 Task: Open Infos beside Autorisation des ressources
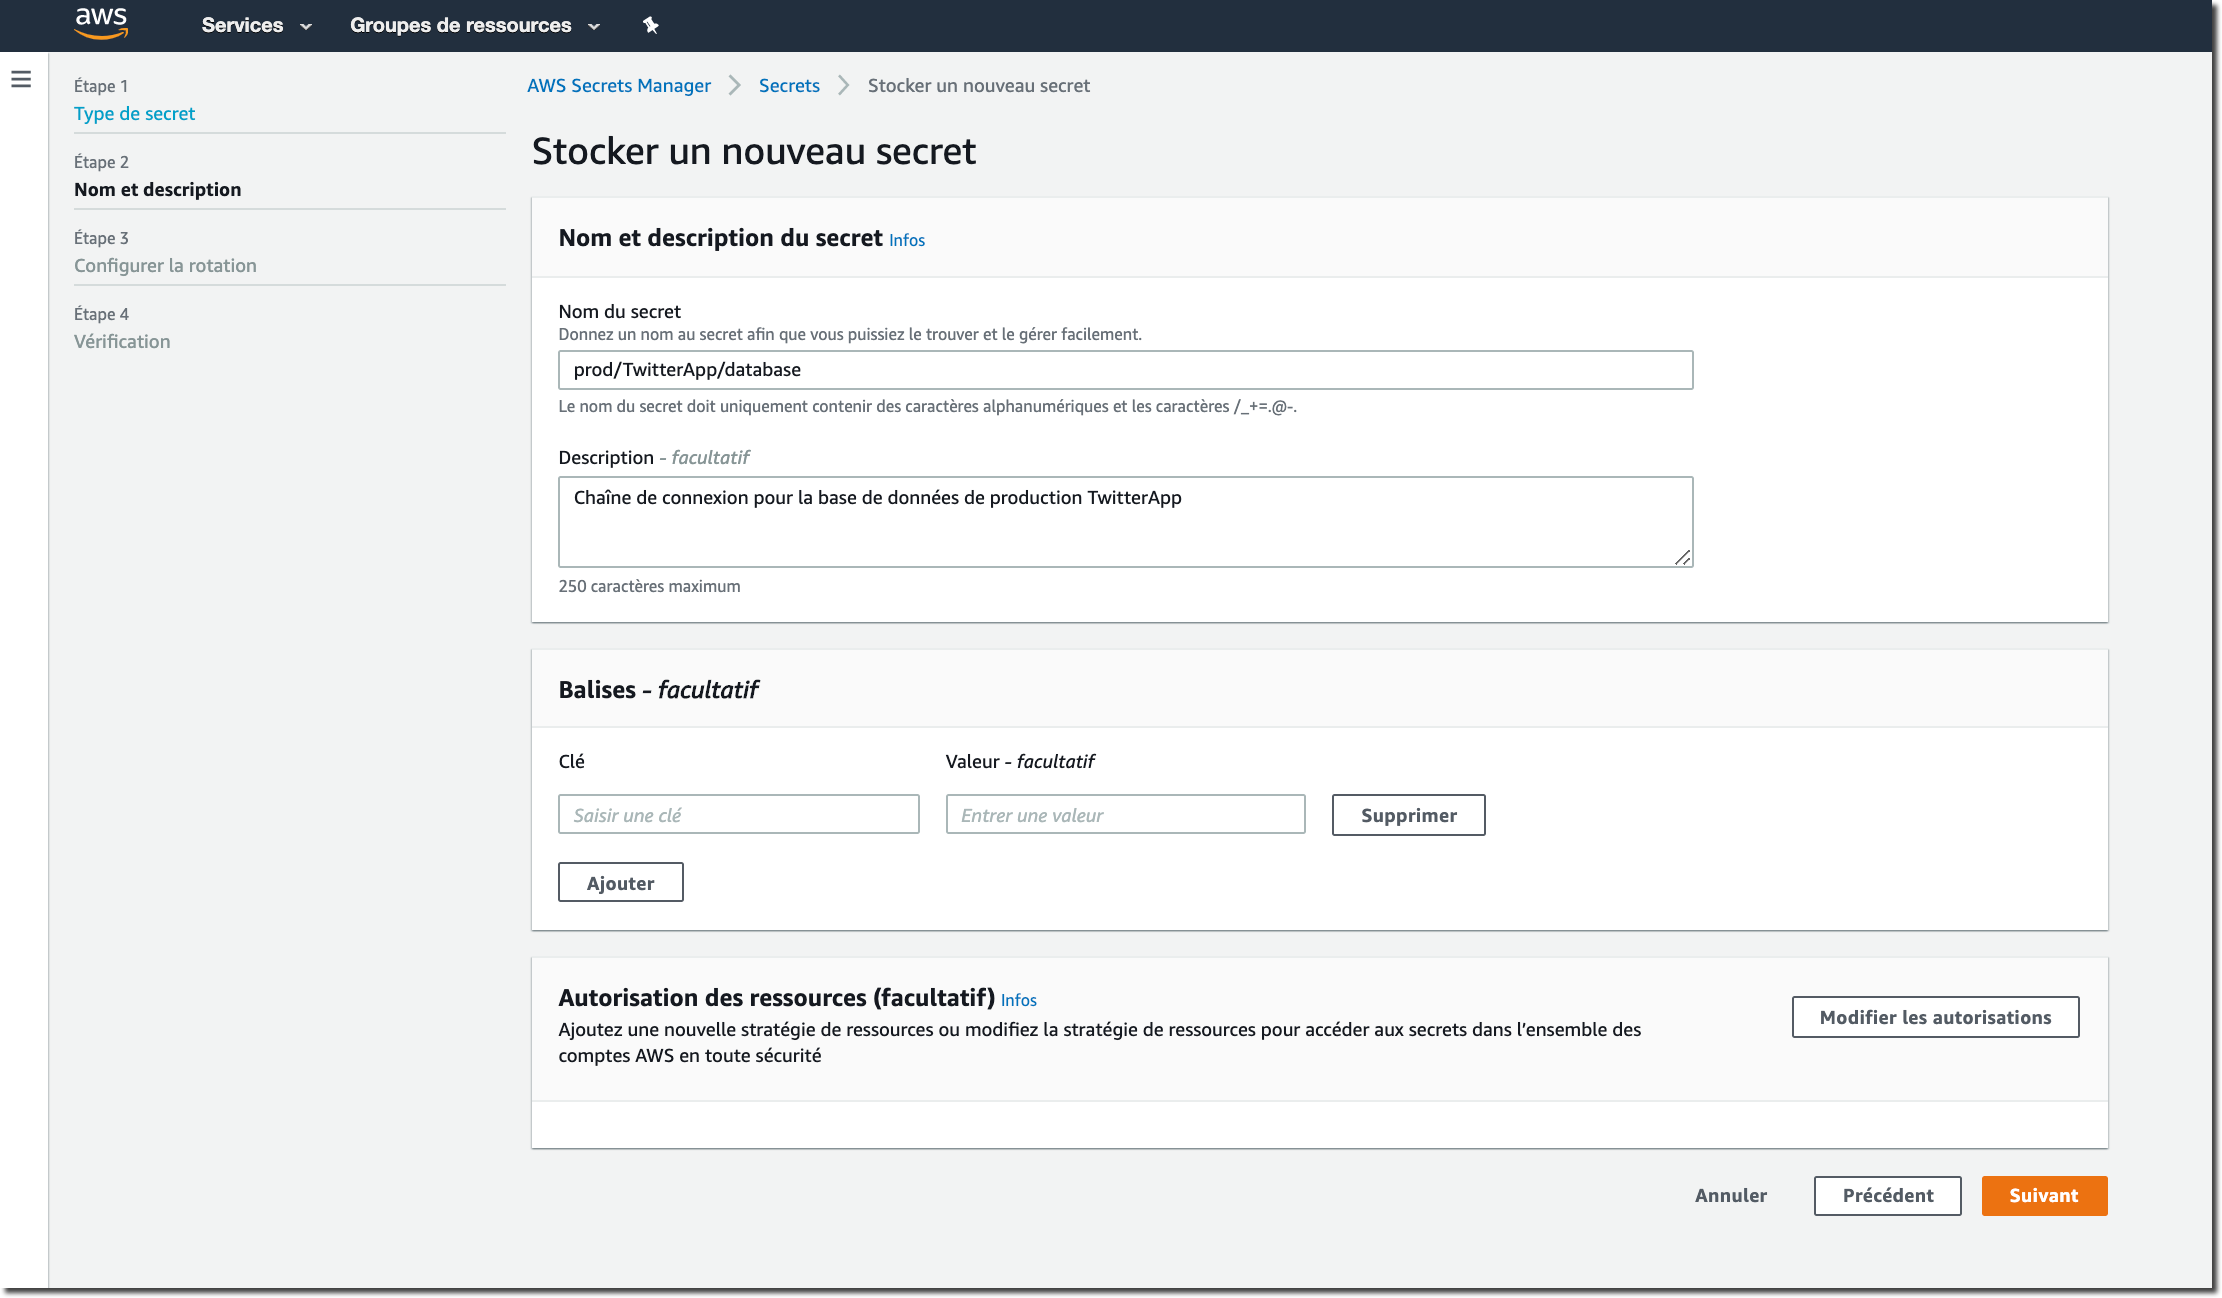tap(1018, 1000)
